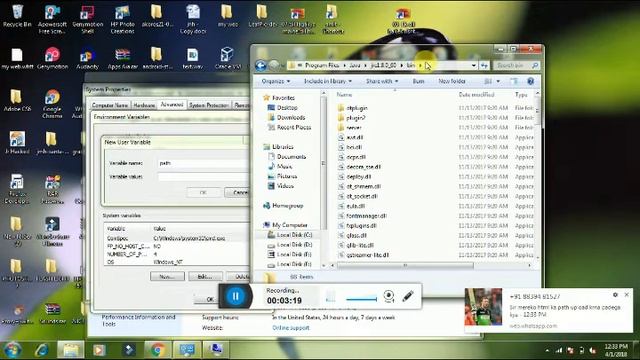
Task: Open the Audacity desktop shortcut
Action: click(x=87, y=58)
